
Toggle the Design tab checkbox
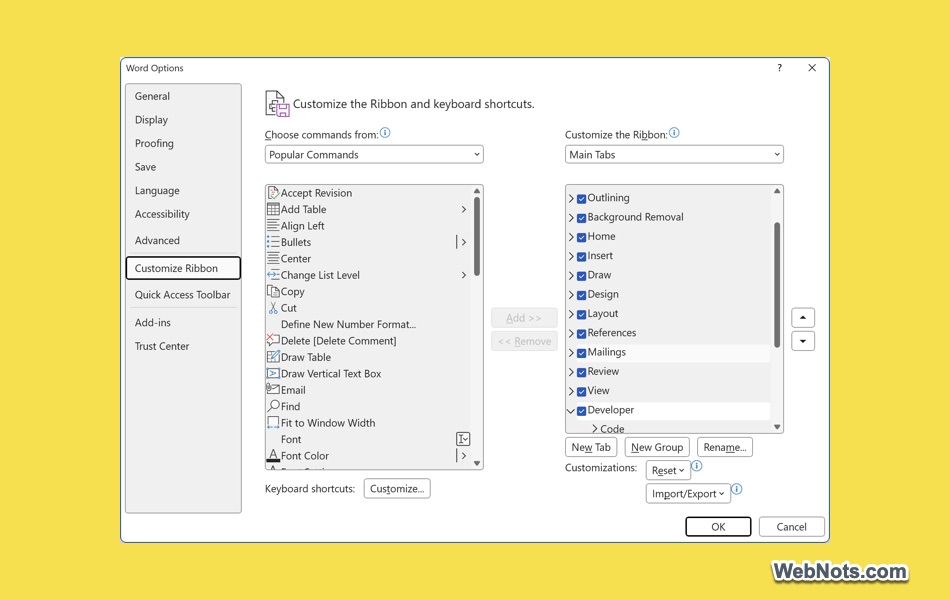tap(581, 295)
